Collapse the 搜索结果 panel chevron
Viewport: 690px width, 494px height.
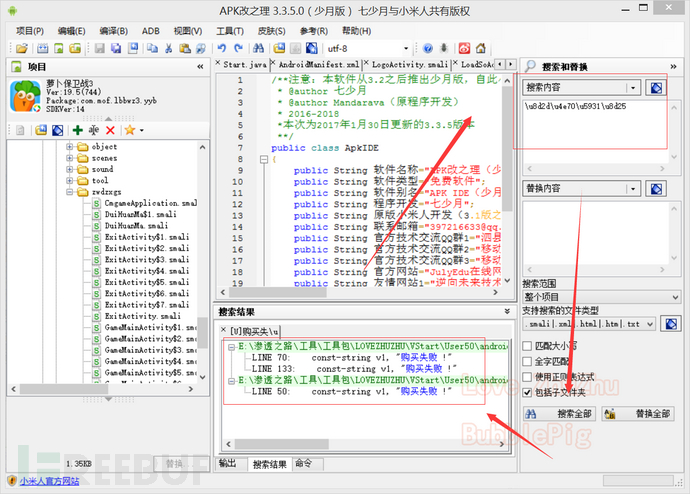[x=507, y=311]
